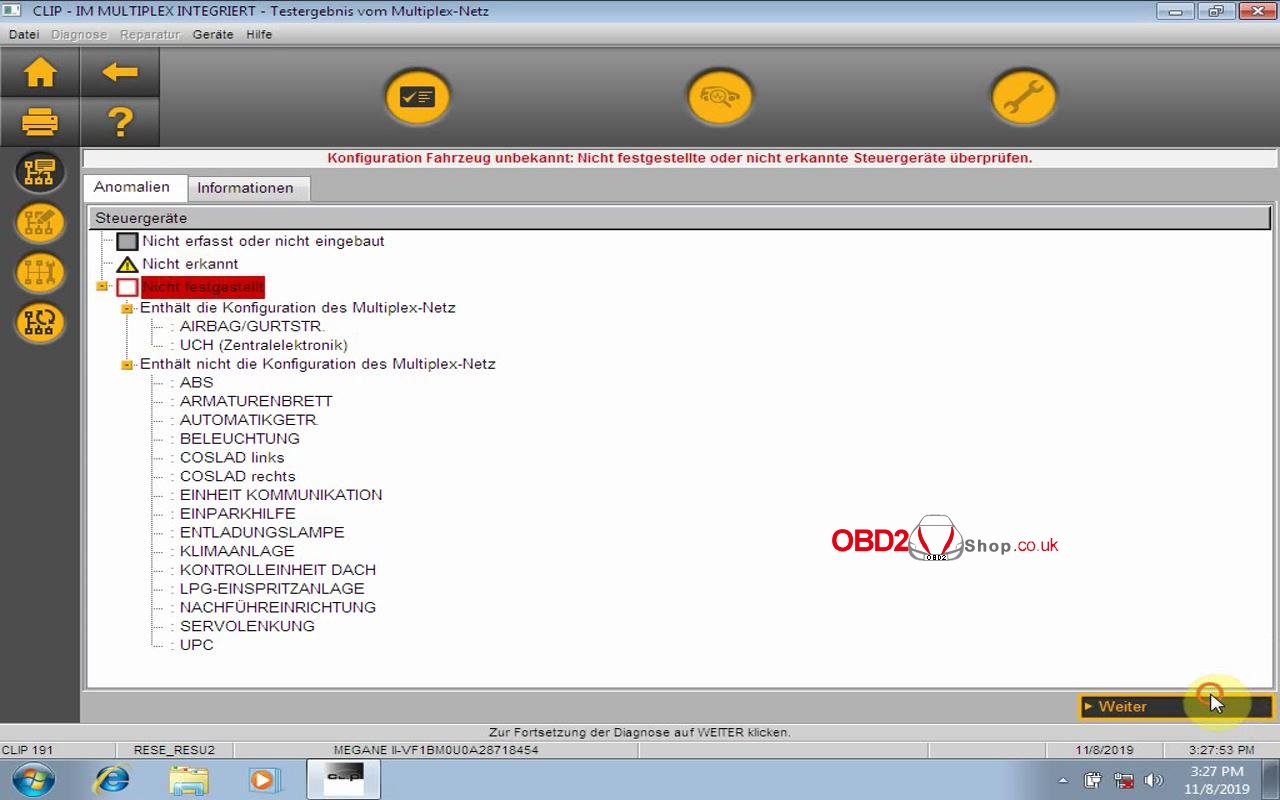The height and width of the screenshot is (800, 1280).
Task: Click the last circular sidebar network icon
Action: pyautogui.click(x=40, y=321)
